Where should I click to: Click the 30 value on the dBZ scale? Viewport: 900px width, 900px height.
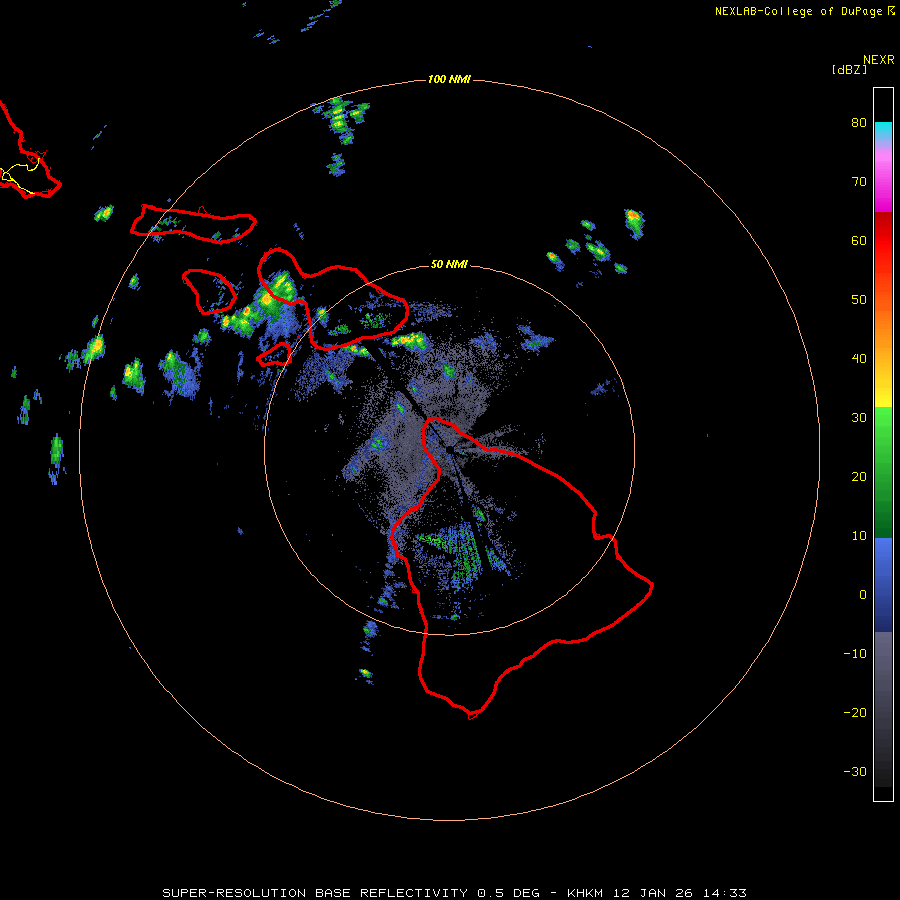(859, 418)
